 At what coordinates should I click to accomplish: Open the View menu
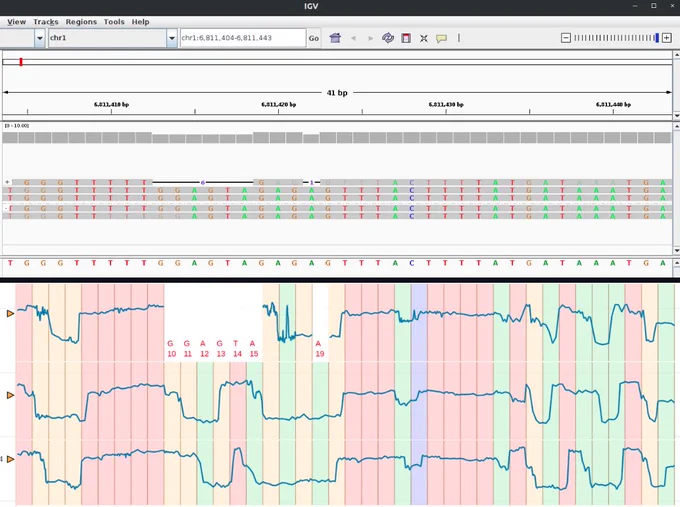pyautogui.click(x=16, y=22)
